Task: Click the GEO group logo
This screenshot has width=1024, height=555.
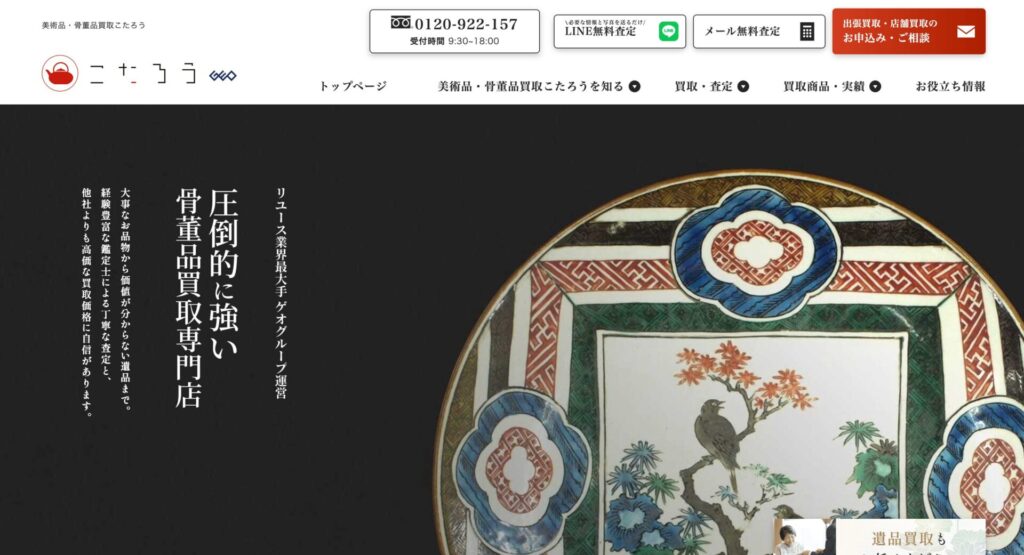Action: tap(223, 76)
